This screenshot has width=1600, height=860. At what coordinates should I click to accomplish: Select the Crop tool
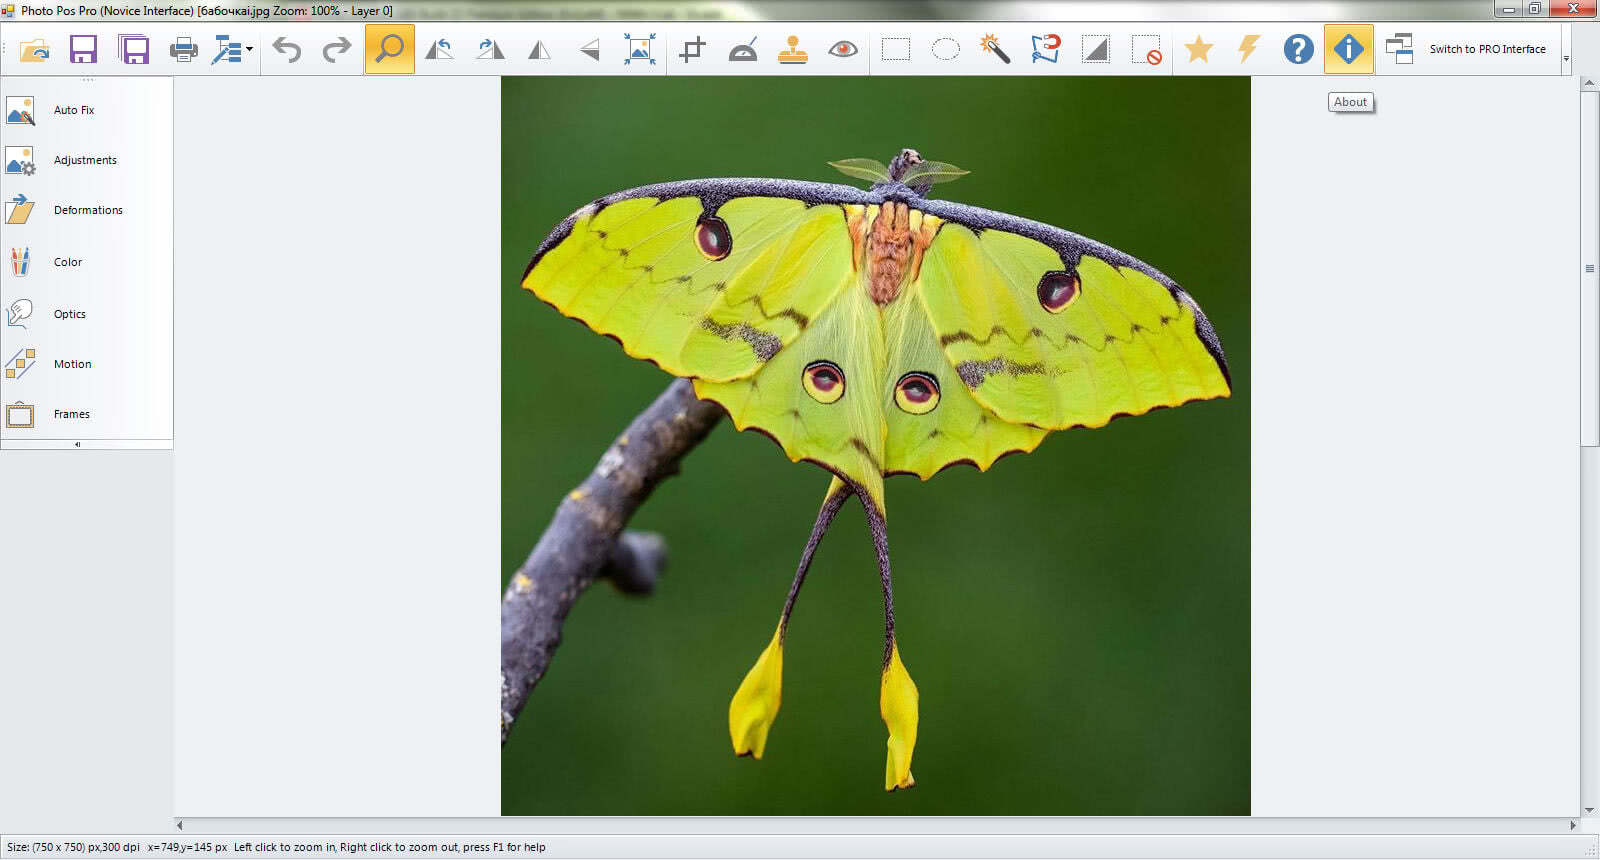tap(692, 49)
